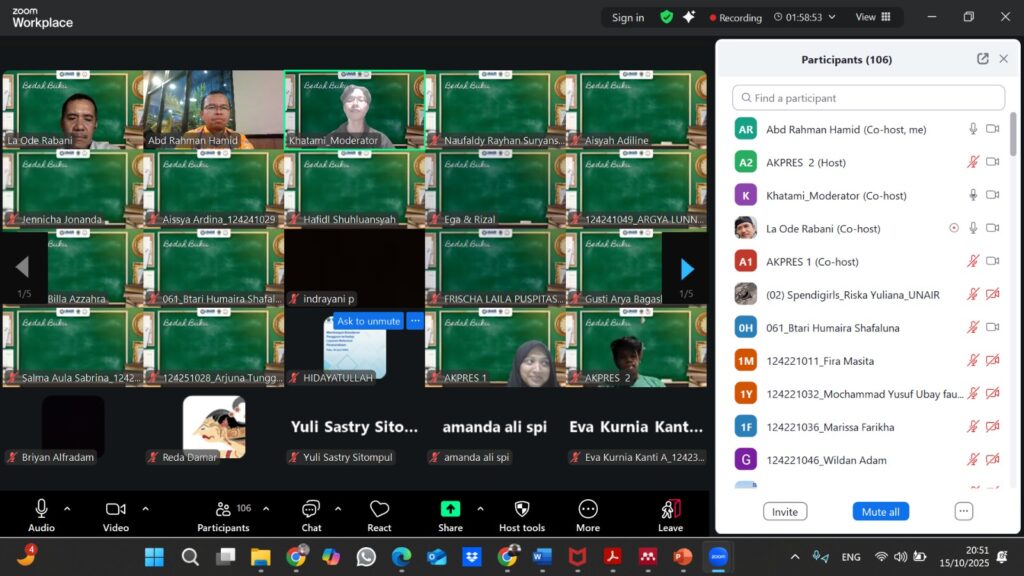This screenshot has height=576, width=1024.
Task: Click the green encryption shield icon
Action: coord(666,17)
